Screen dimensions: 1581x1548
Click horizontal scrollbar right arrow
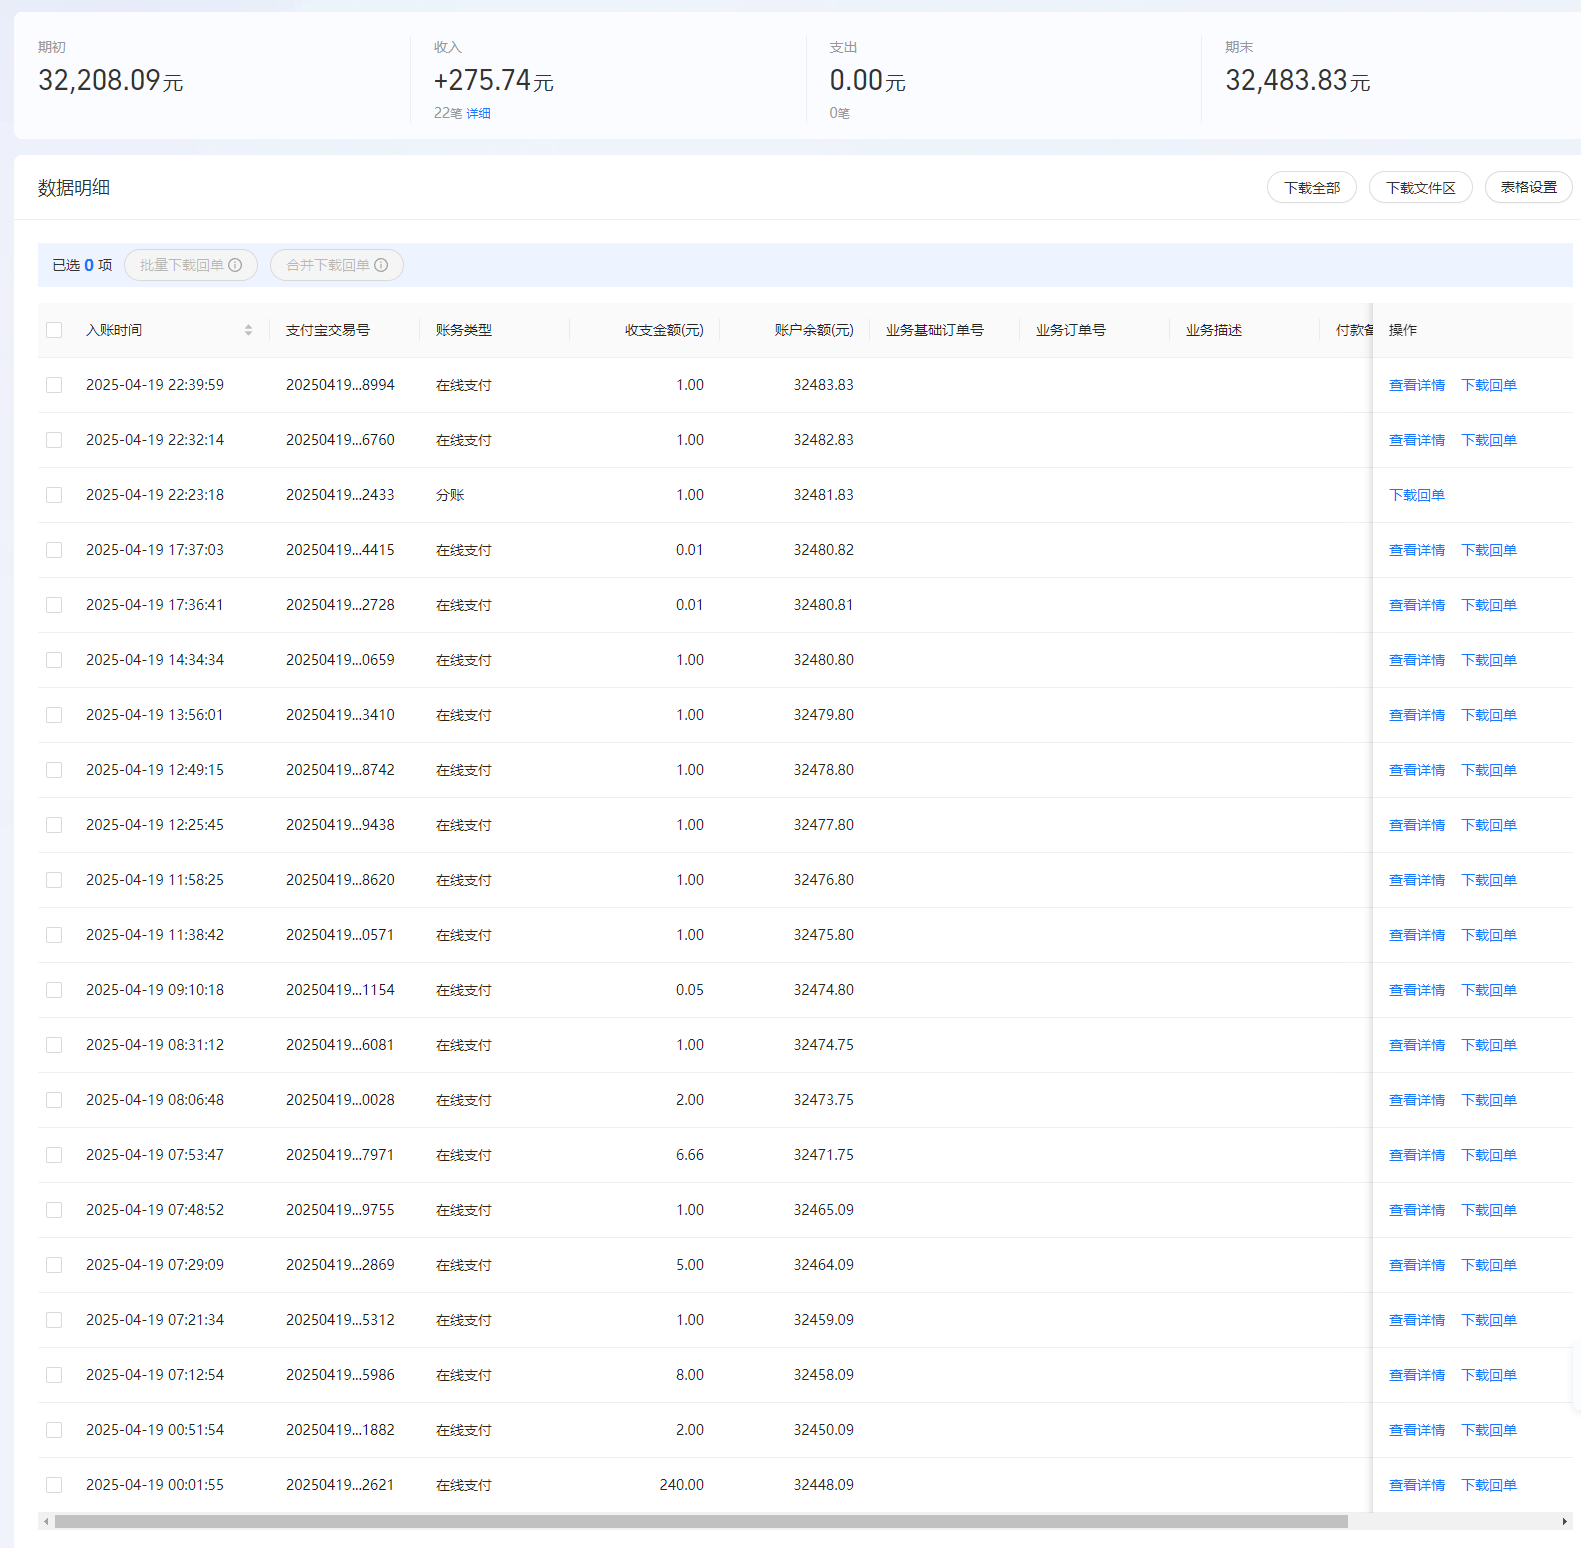tap(1564, 1521)
